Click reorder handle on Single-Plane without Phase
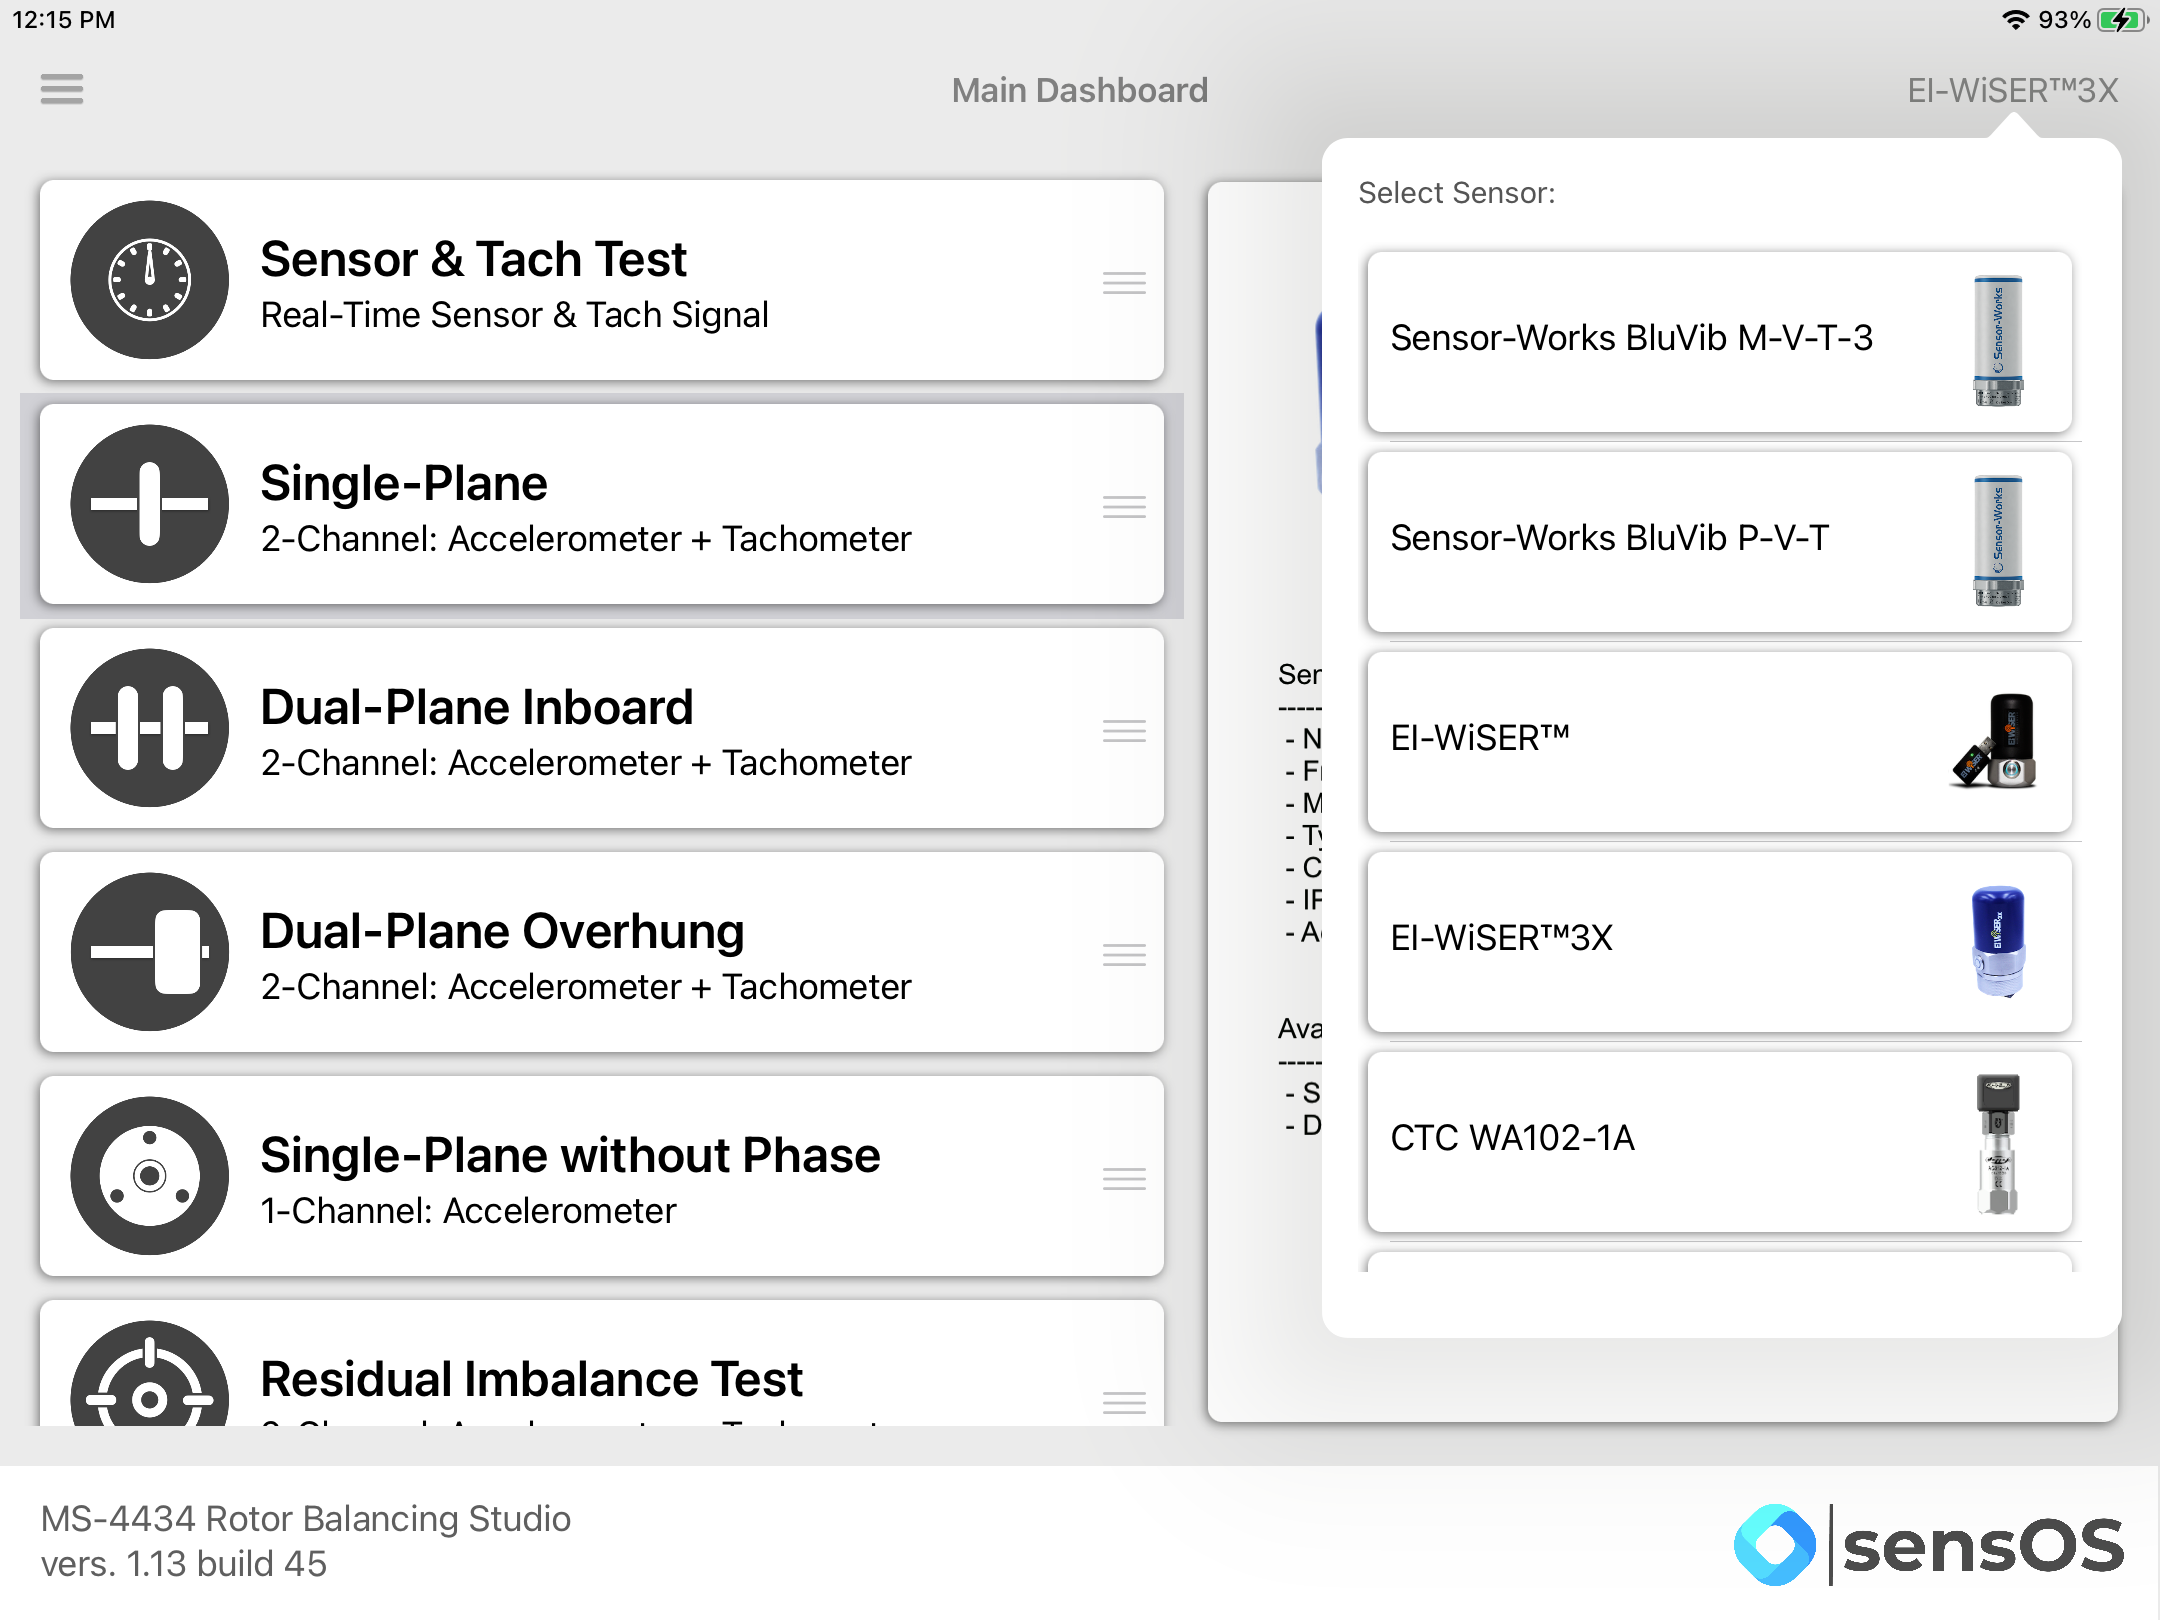 pyautogui.click(x=1124, y=1179)
